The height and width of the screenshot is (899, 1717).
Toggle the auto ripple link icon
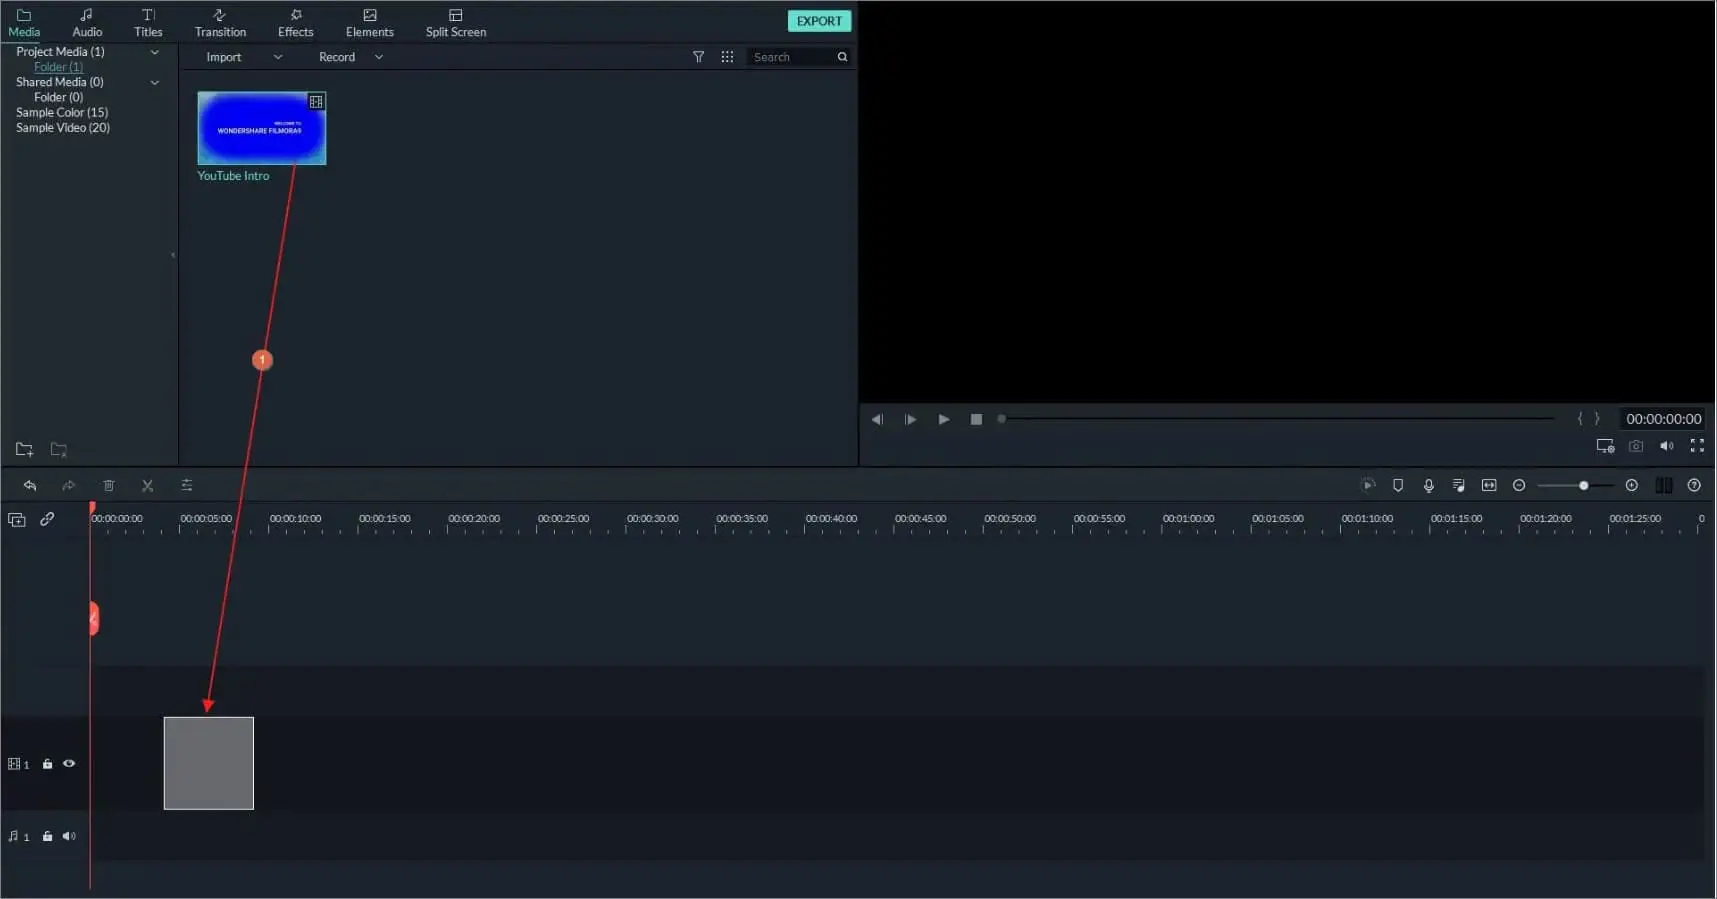[47, 519]
